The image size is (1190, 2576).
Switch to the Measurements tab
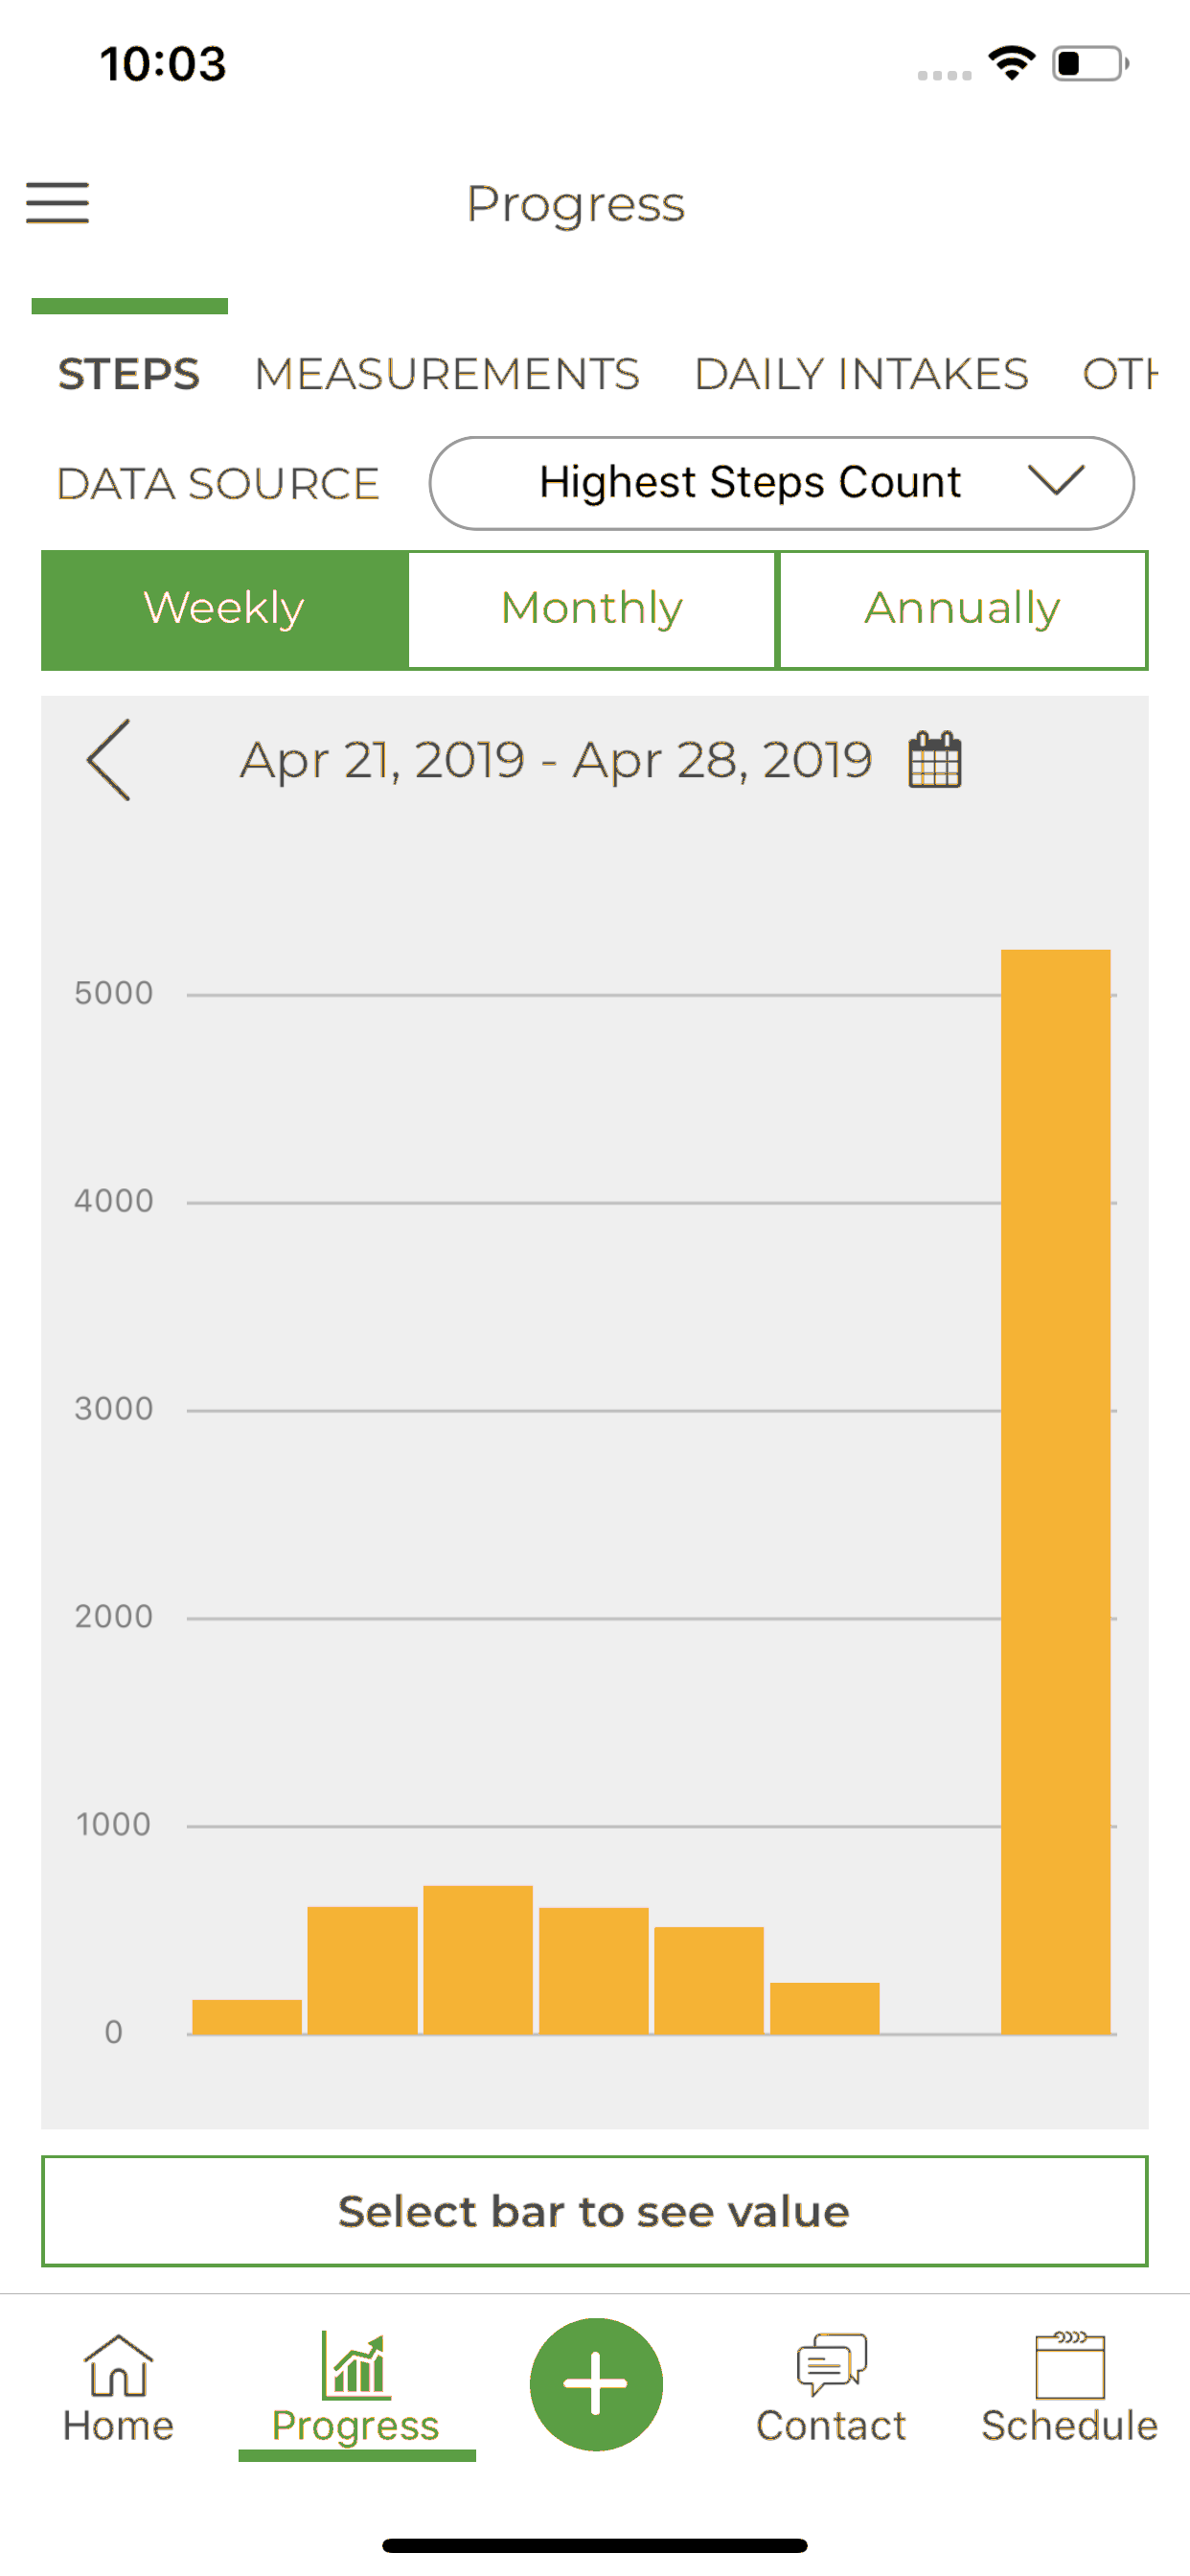pyautogui.click(x=446, y=374)
